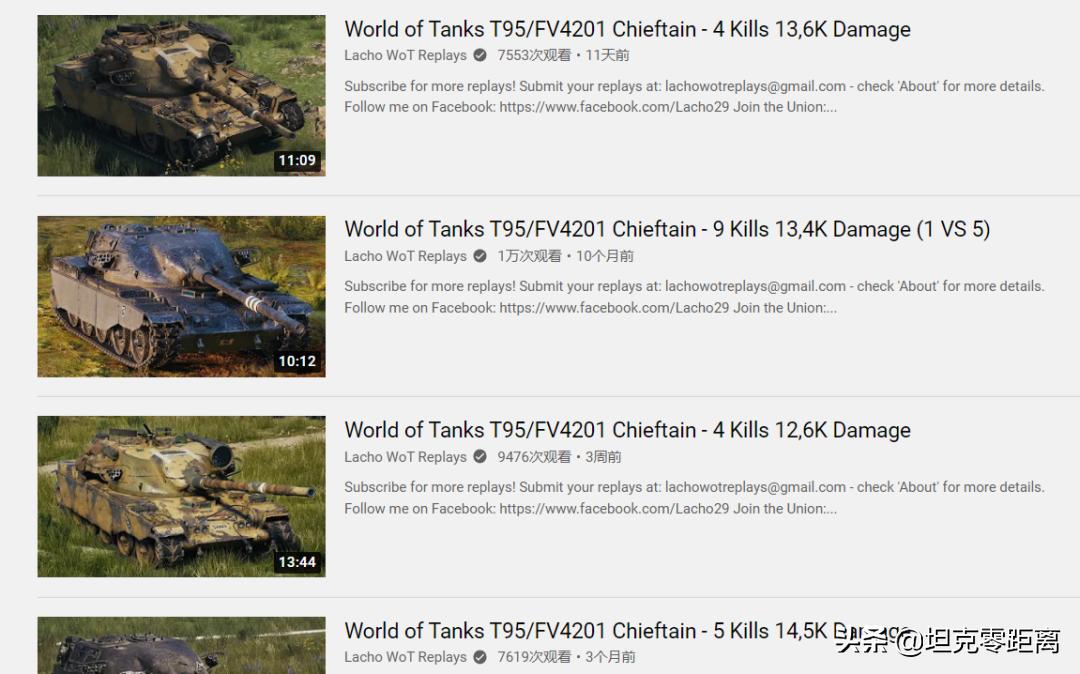Open the 13:44 camouflage tank video thumbnail
The image size is (1080, 674).
click(x=181, y=496)
